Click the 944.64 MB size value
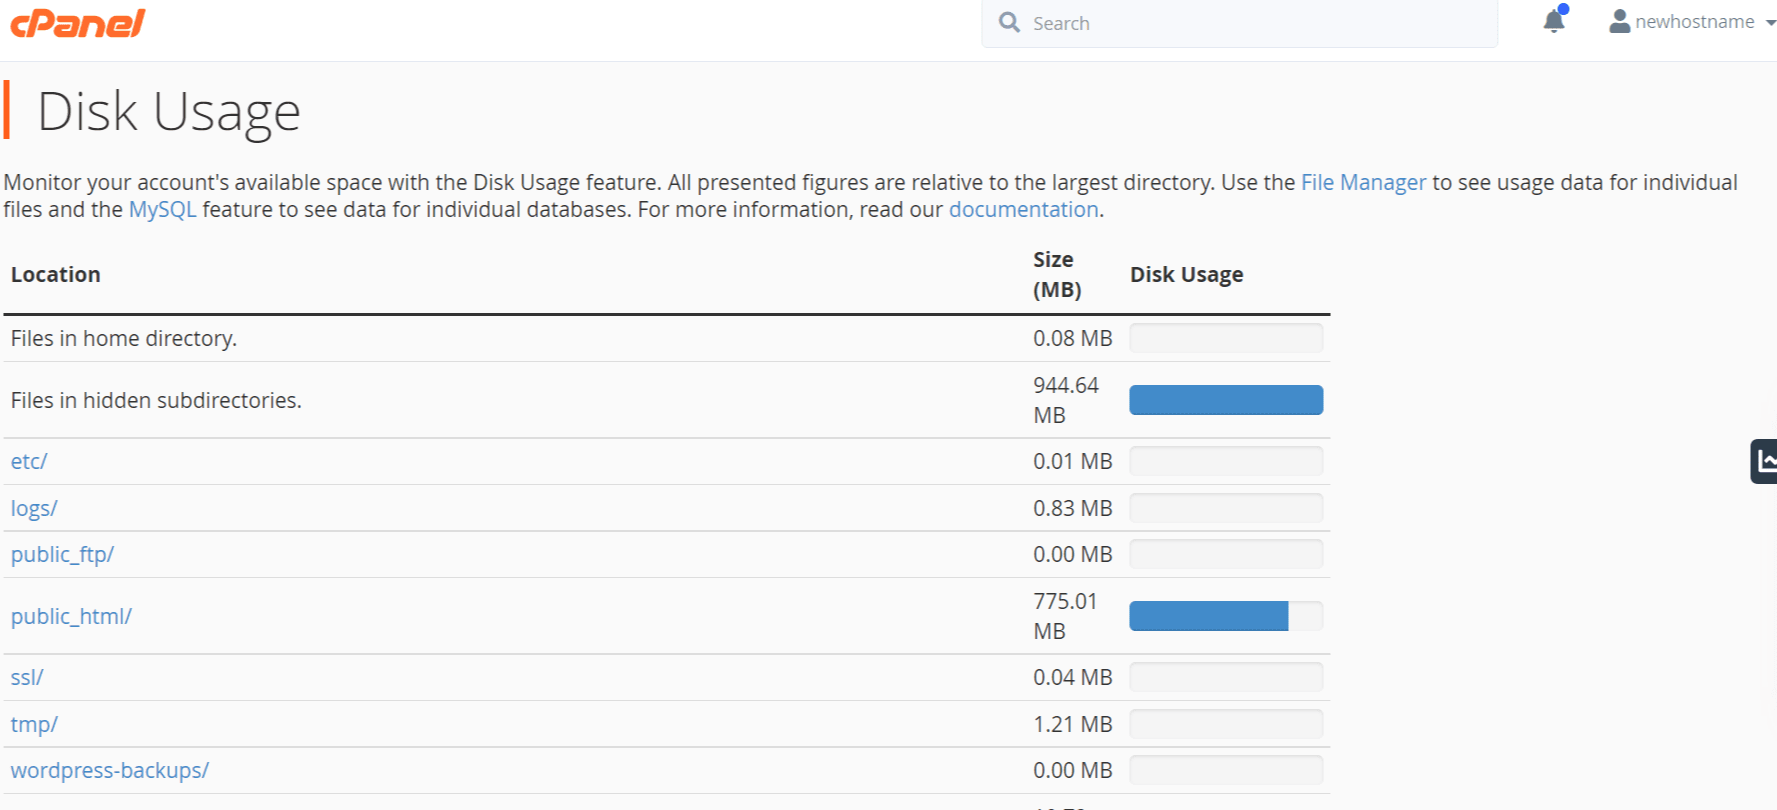 point(1066,400)
